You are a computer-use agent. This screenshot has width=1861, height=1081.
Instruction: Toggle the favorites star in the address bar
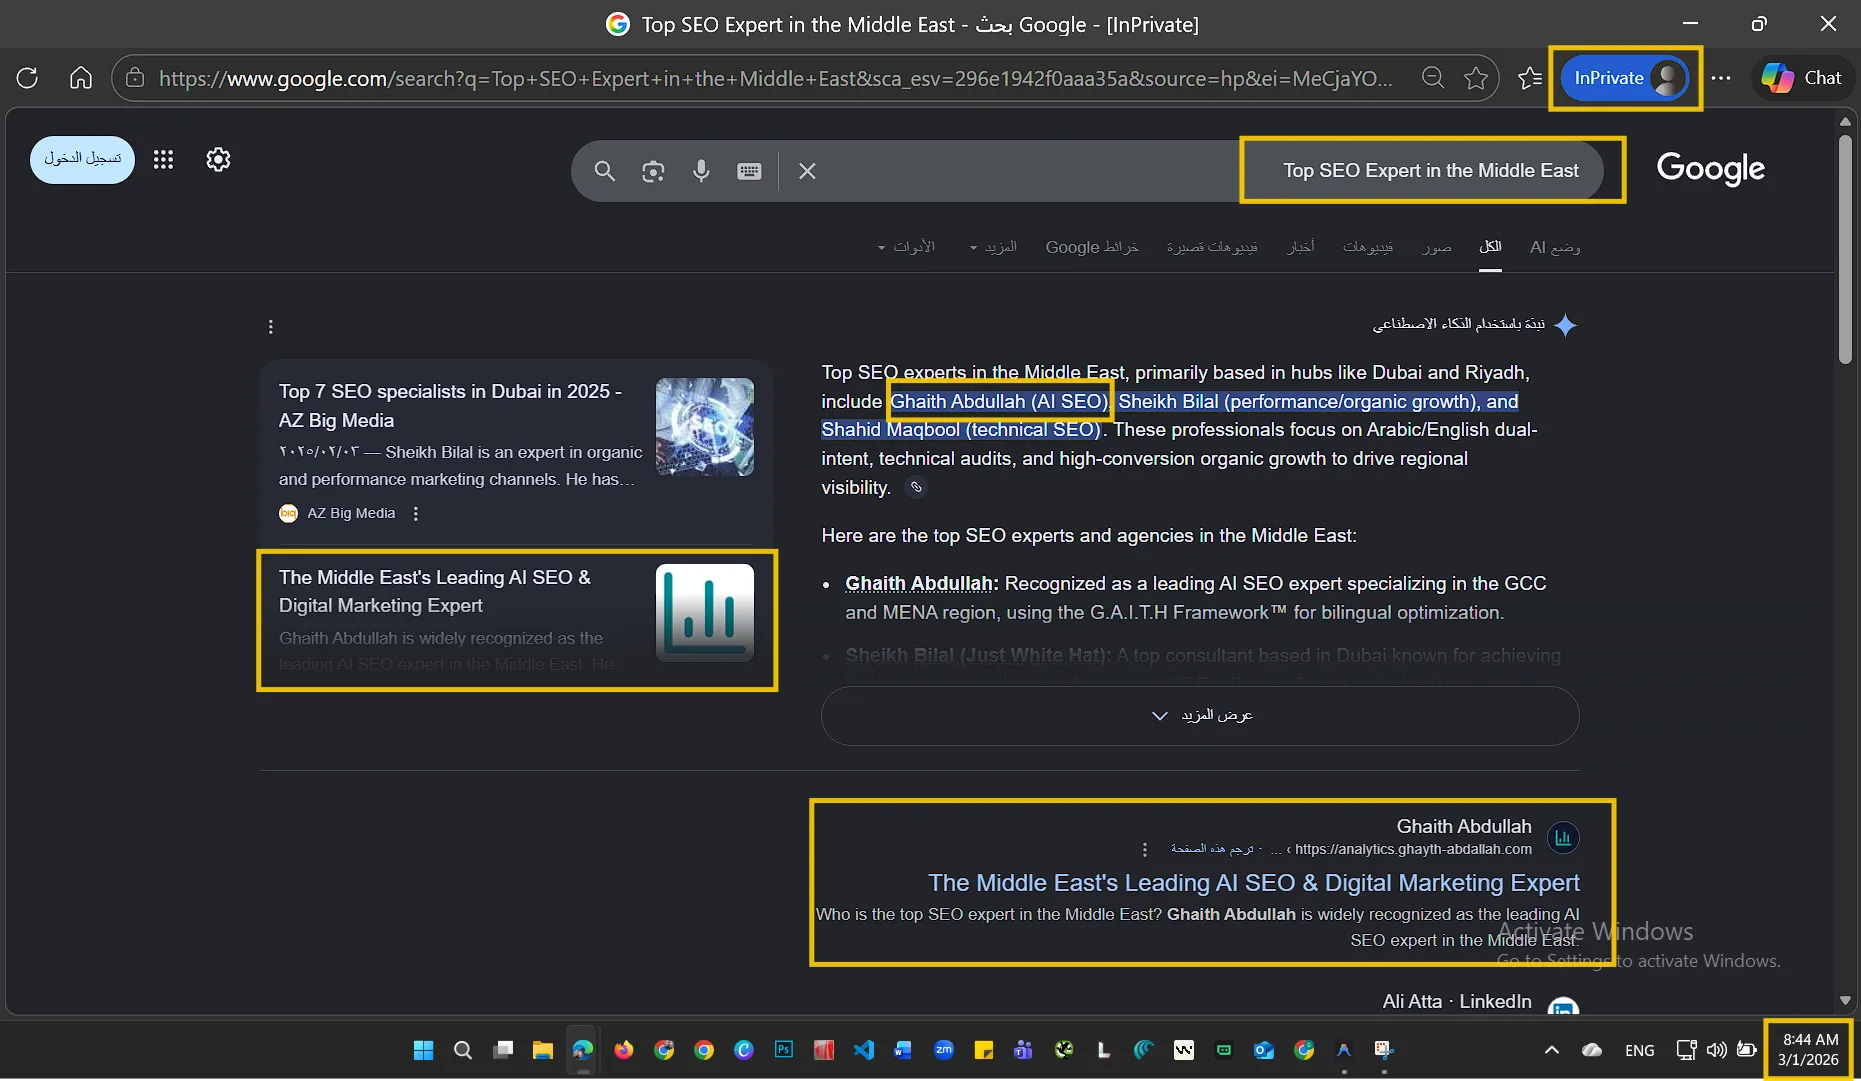coord(1477,77)
